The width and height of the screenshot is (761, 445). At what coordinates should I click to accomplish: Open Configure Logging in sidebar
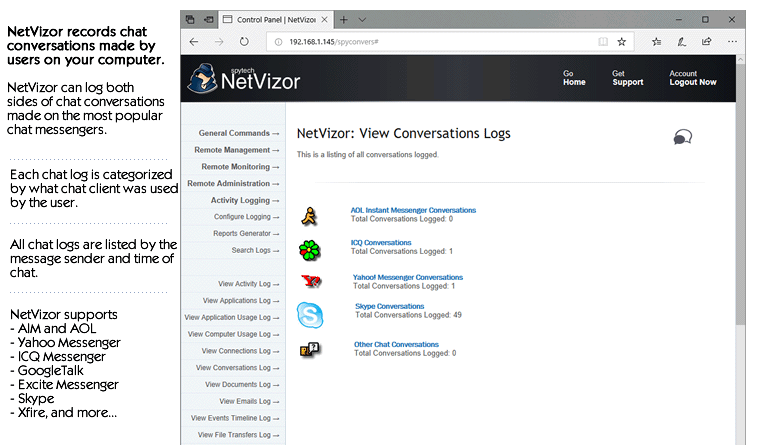[x=247, y=216]
